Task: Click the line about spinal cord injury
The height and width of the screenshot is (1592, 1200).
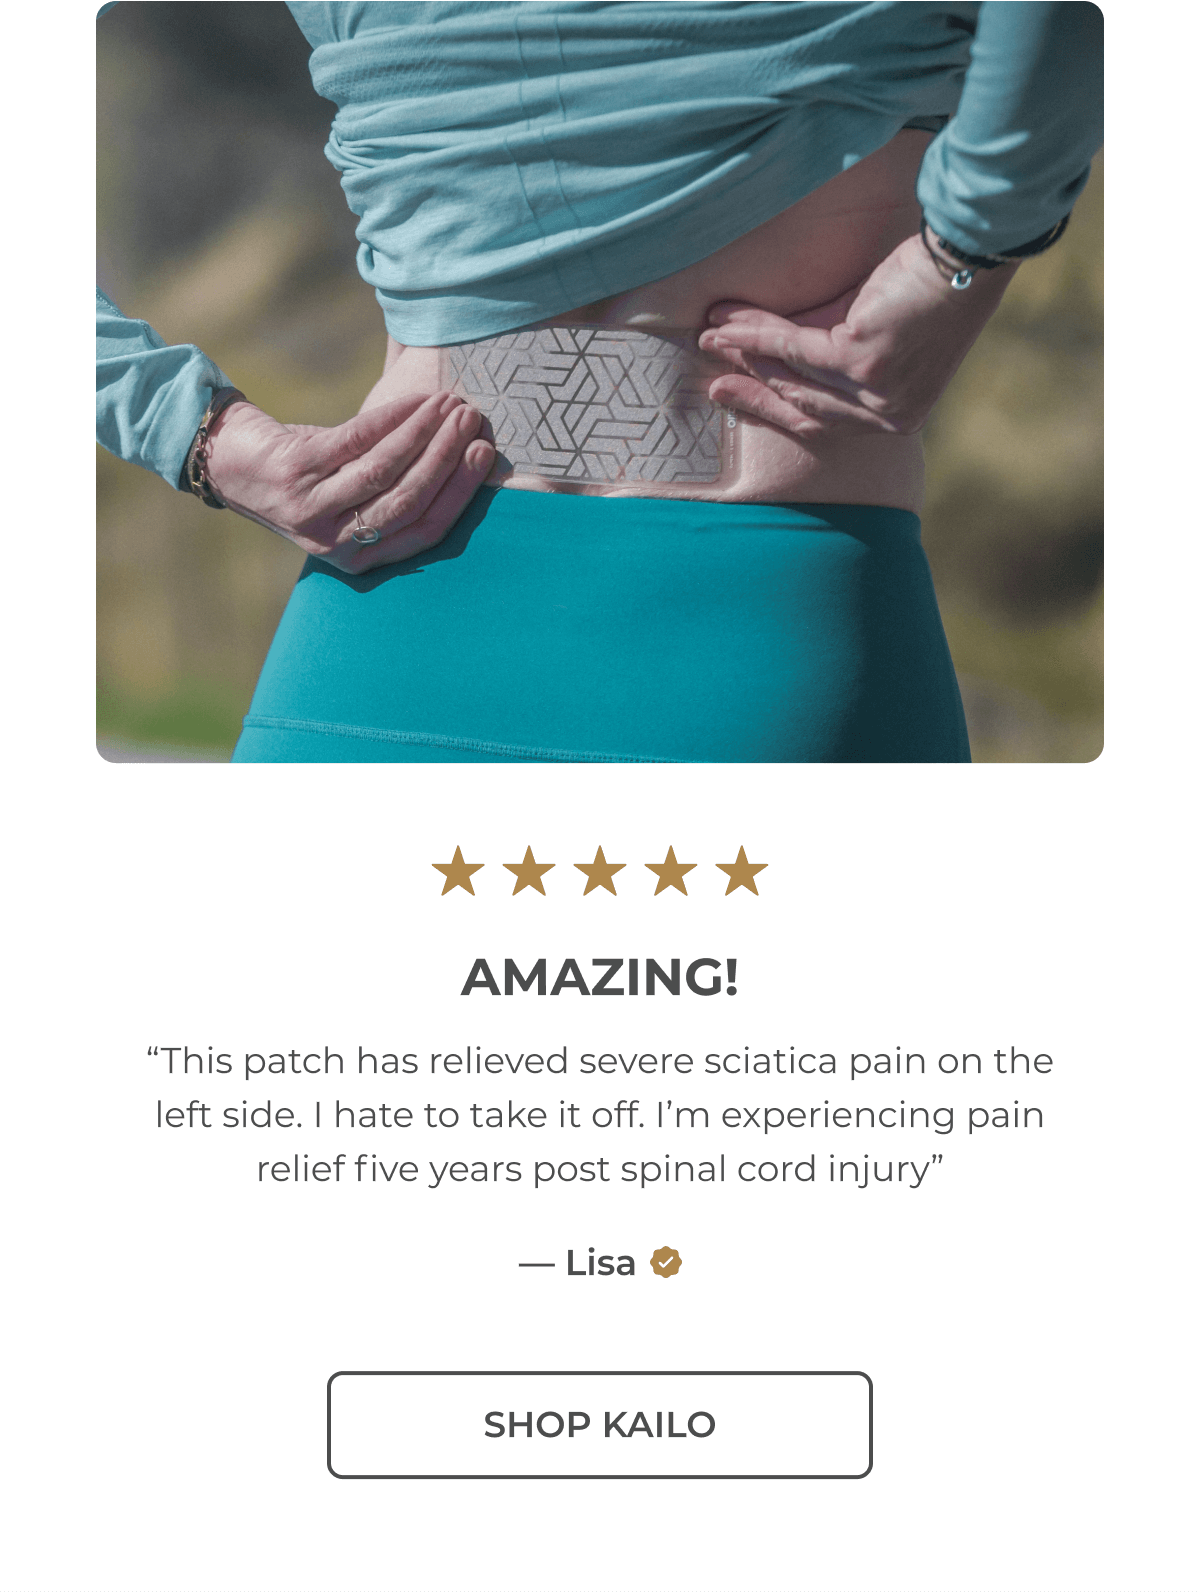Action: pyautogui.click(x=600, y=1168)
